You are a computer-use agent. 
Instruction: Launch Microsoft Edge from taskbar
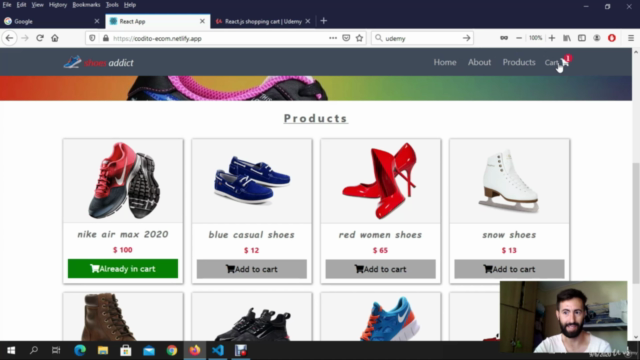coord(80,350)
